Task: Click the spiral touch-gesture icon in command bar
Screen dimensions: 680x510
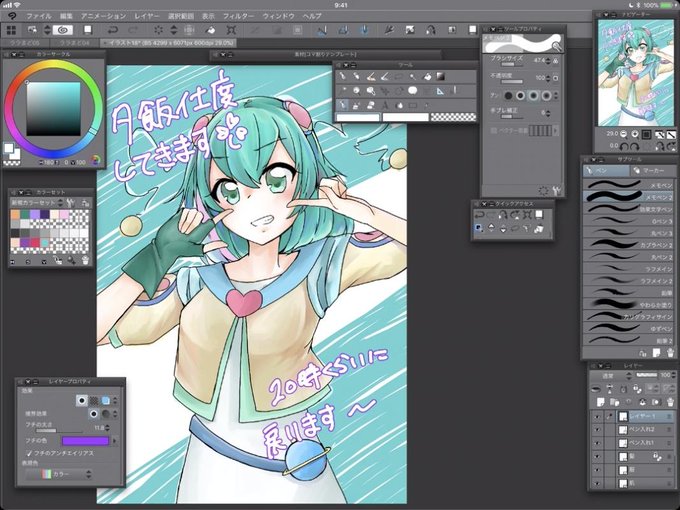Action: pos(63,30)
